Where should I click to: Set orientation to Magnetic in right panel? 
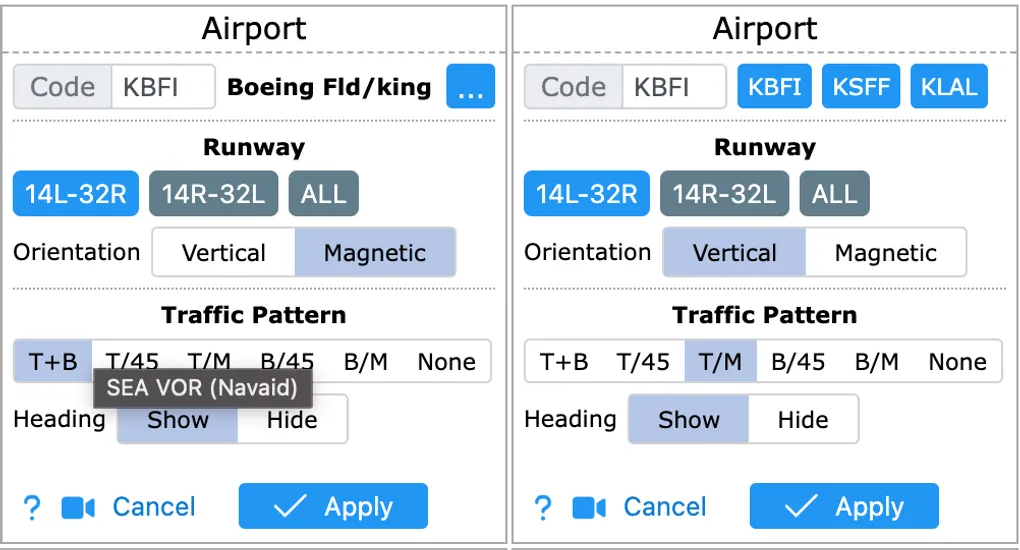(x=885, y=253)
